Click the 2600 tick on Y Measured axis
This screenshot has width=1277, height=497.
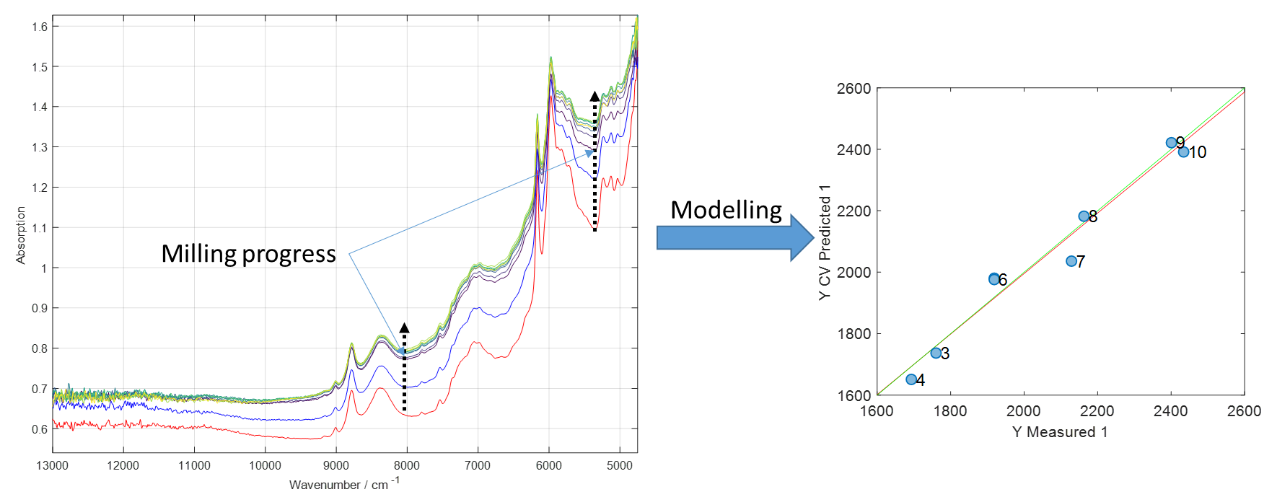pyautogui.click(x=1243, y=411)
